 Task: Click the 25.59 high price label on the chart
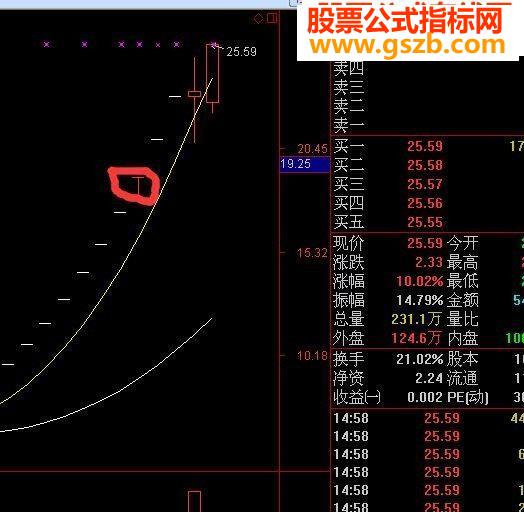241,52
